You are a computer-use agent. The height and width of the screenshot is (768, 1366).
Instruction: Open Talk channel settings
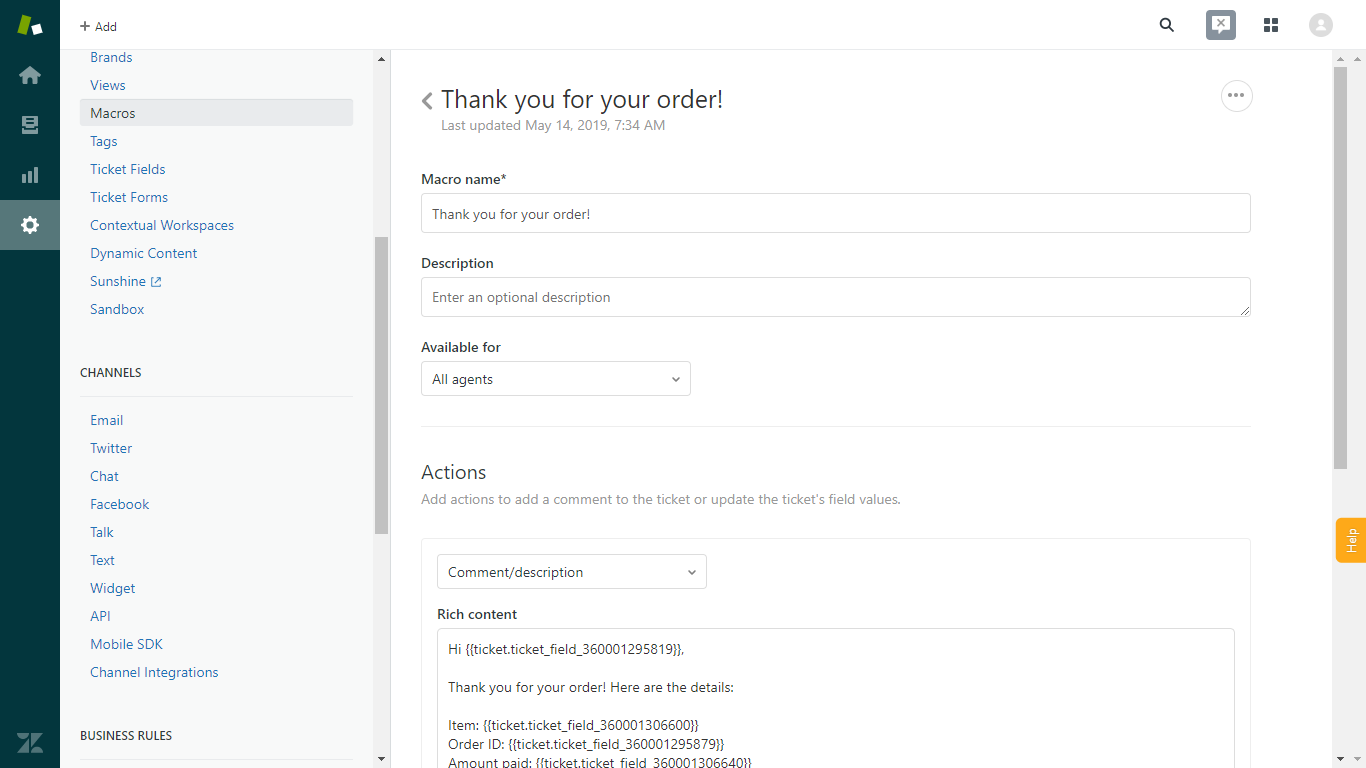pyautogui.click(x=102, y=532)
